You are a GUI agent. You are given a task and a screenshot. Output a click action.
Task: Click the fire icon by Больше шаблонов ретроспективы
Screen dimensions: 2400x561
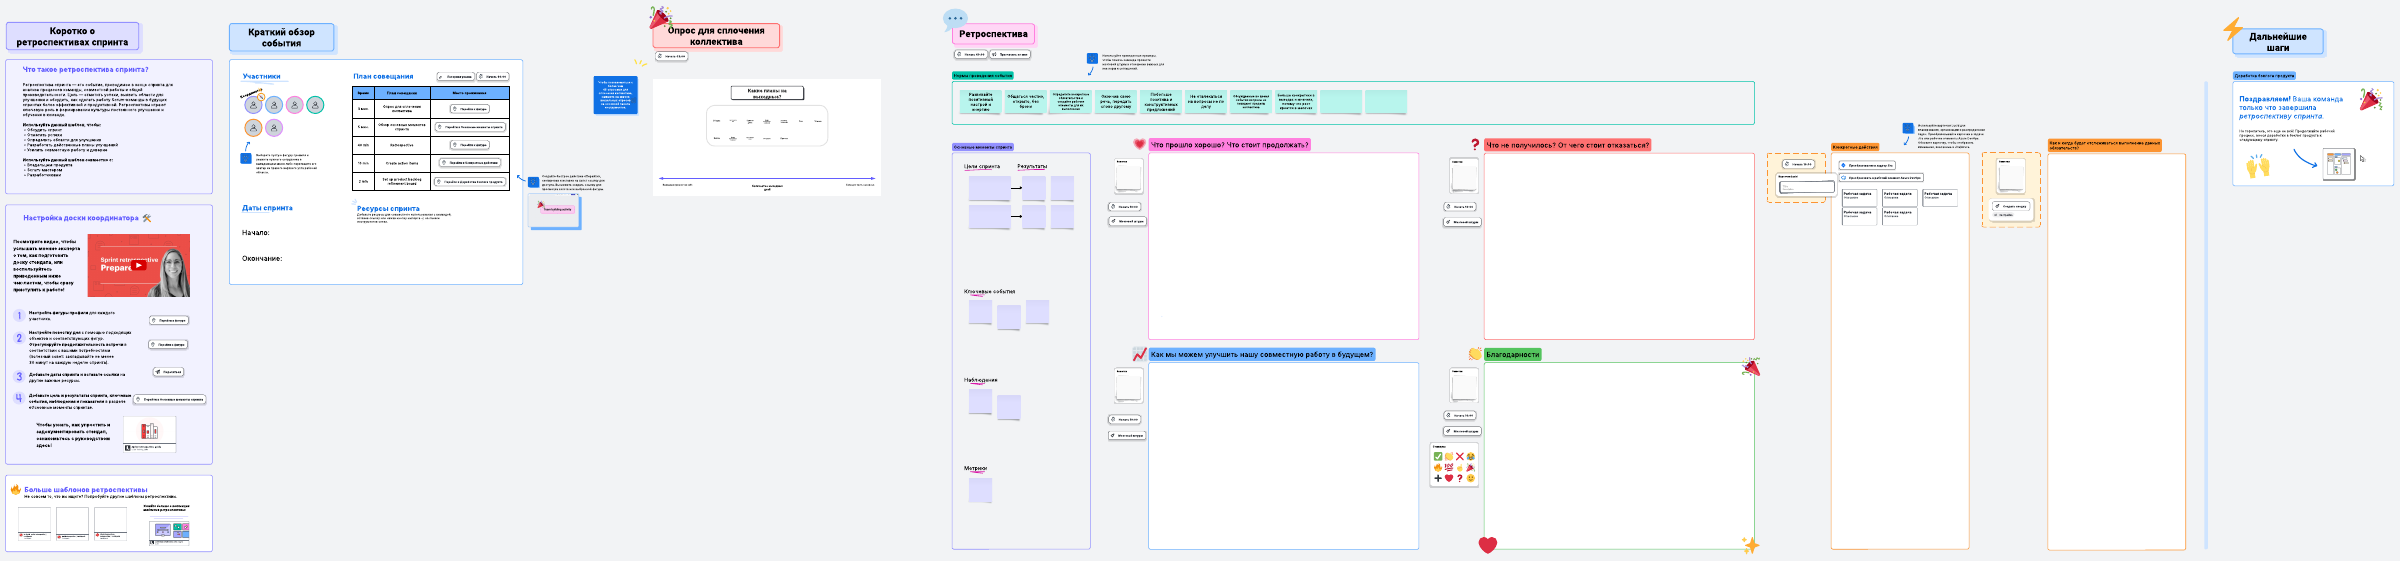[x=16, y=490]
